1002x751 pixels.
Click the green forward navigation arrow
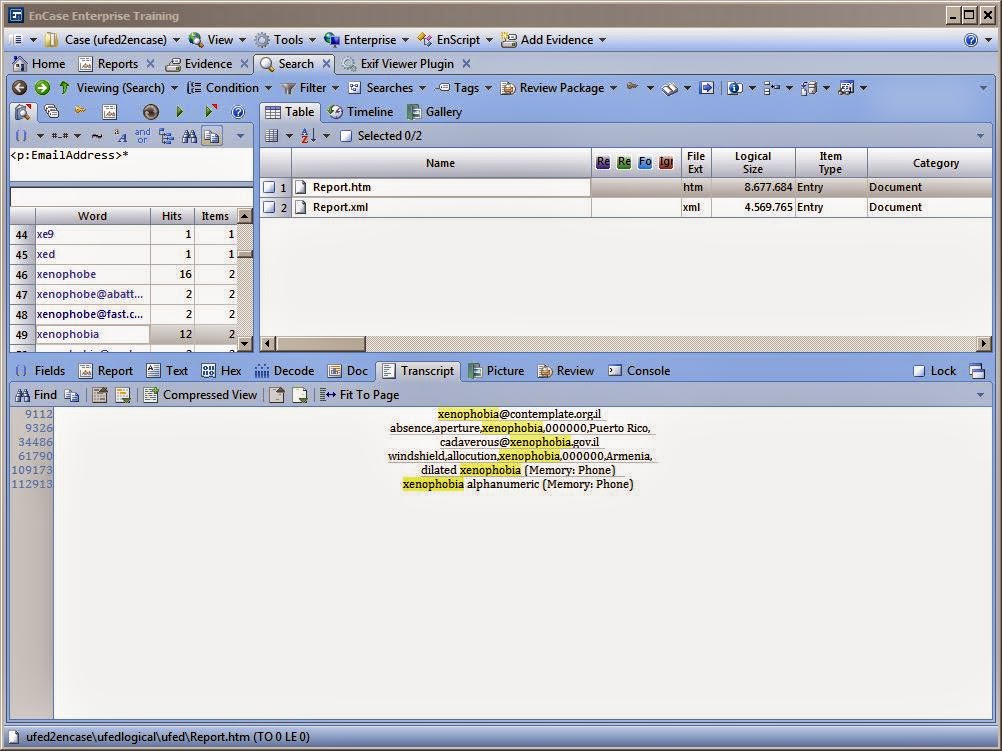click(x=42, y=88)
